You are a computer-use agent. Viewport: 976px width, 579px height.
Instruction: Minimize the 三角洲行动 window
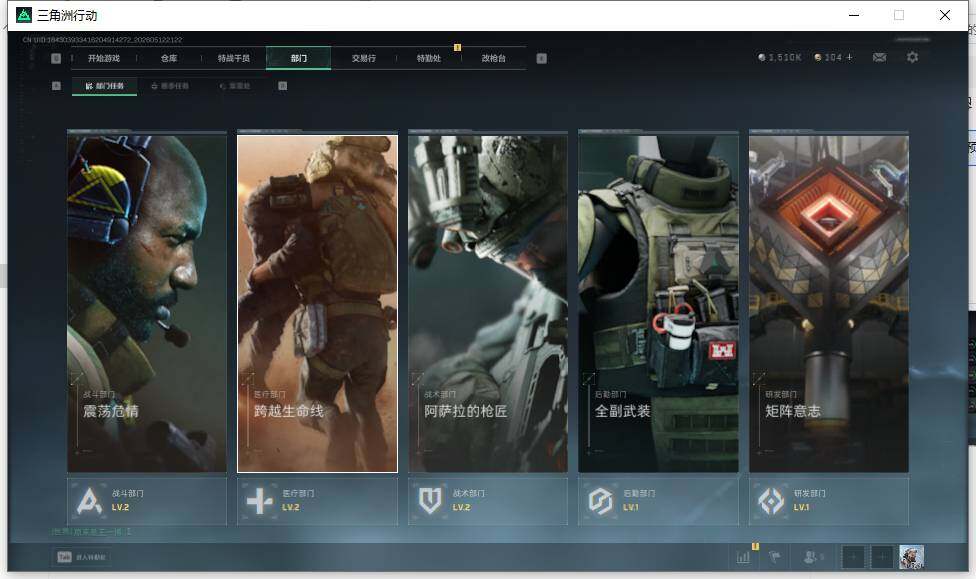coord(854,15)
